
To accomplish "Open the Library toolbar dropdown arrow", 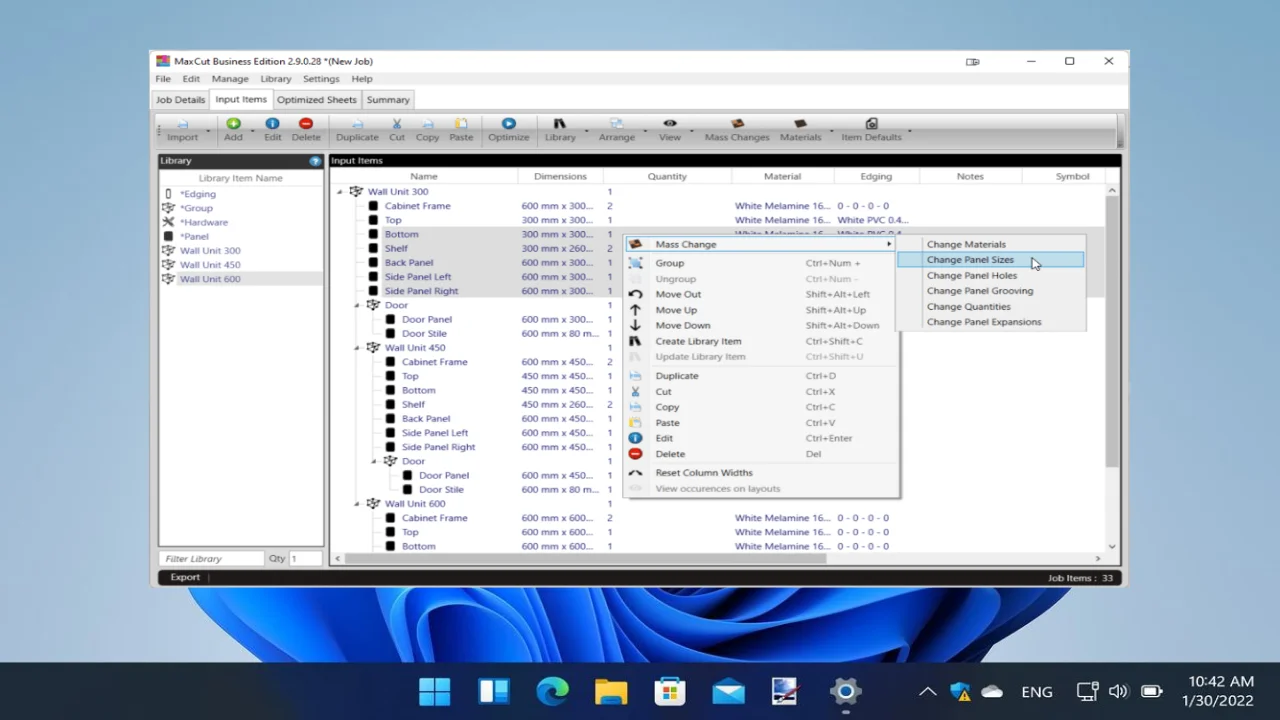I will (585, 130).
